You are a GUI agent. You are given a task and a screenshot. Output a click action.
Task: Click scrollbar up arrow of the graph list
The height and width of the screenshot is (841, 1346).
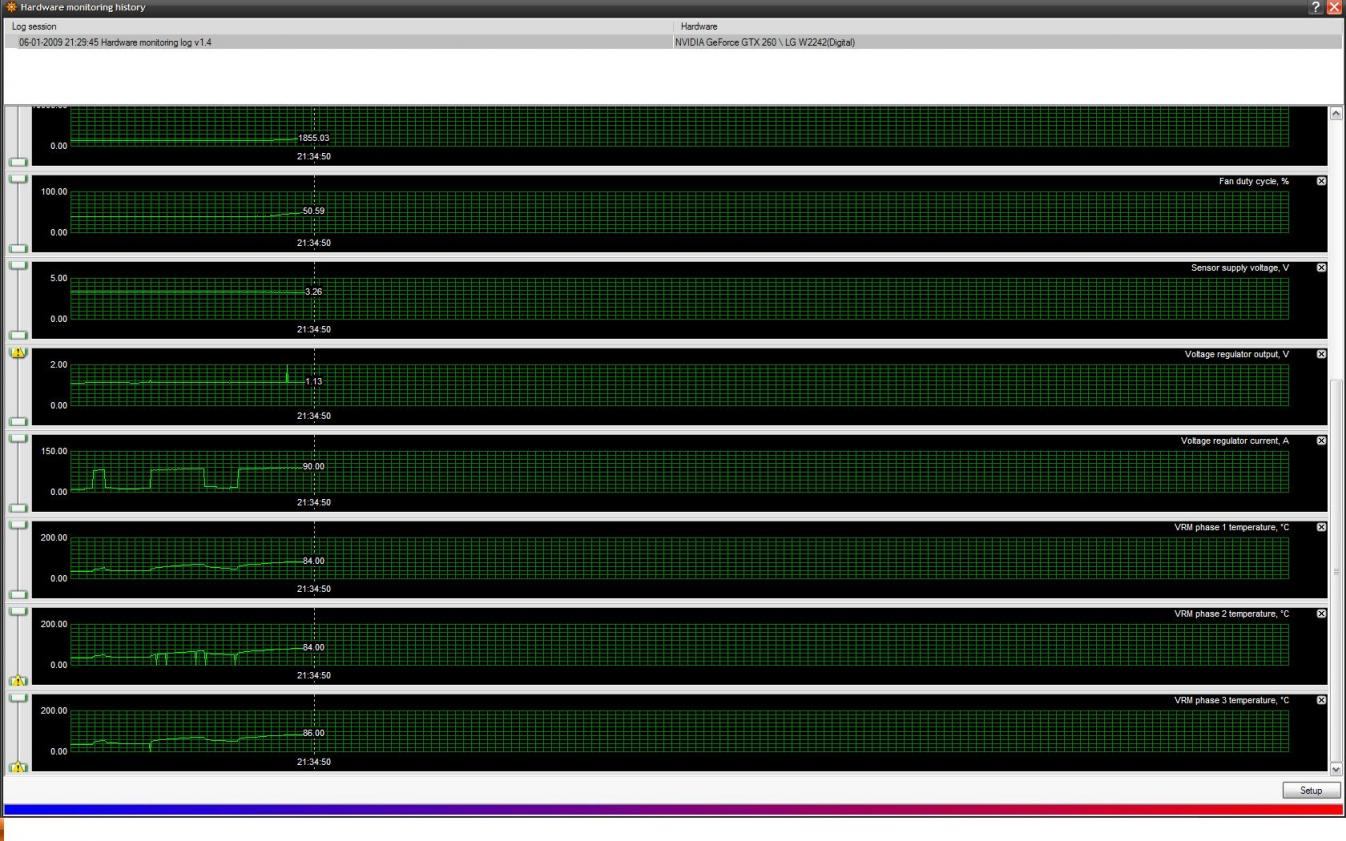[x=1337, y=113]
